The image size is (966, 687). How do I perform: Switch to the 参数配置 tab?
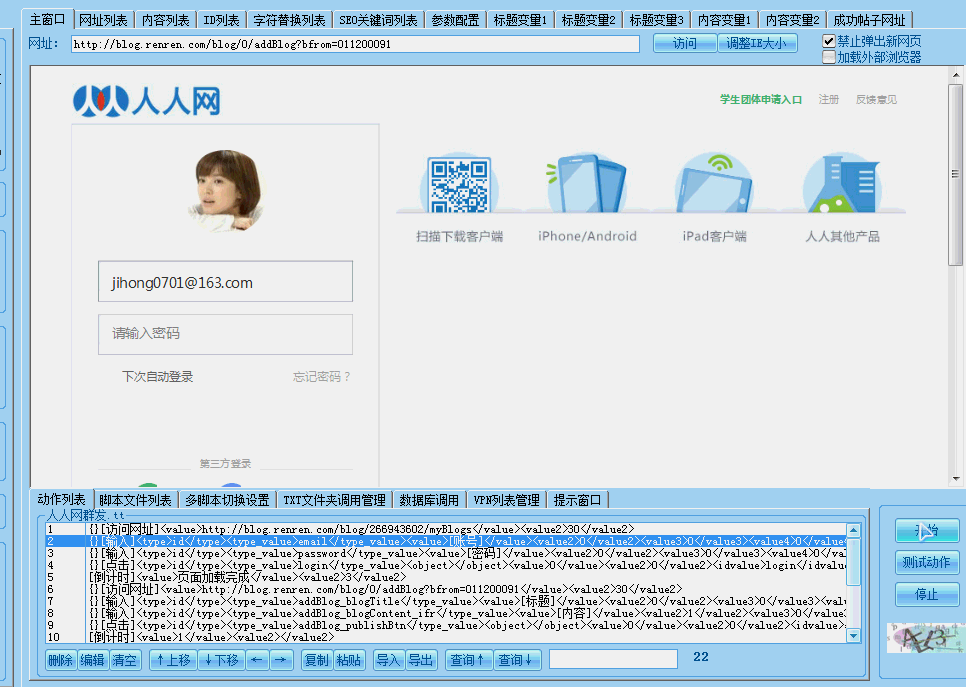pyautogui.click(x=455, y=20)
